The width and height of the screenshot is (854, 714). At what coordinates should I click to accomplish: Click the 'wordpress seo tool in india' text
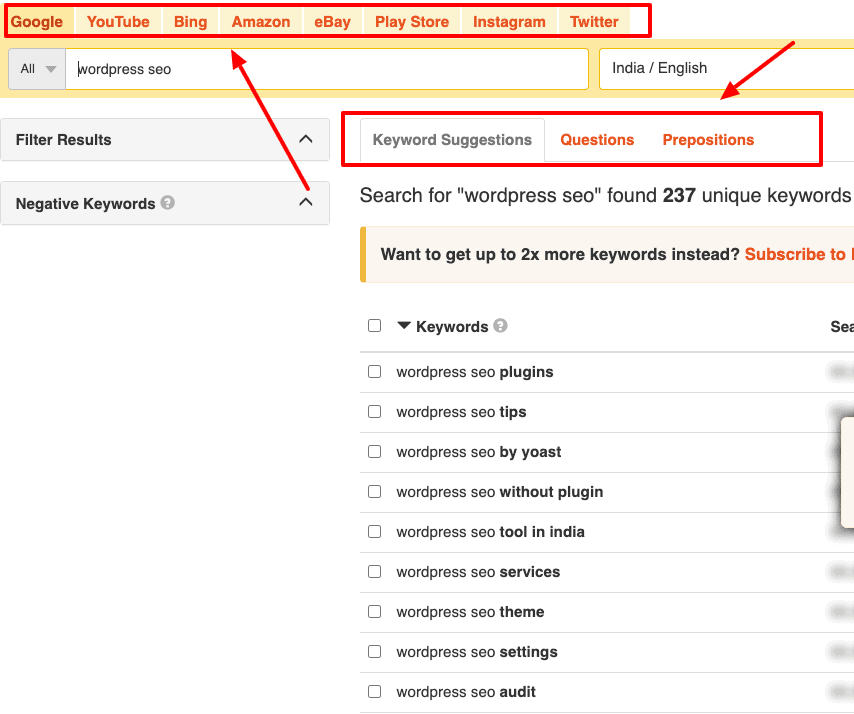pos(490,532)
